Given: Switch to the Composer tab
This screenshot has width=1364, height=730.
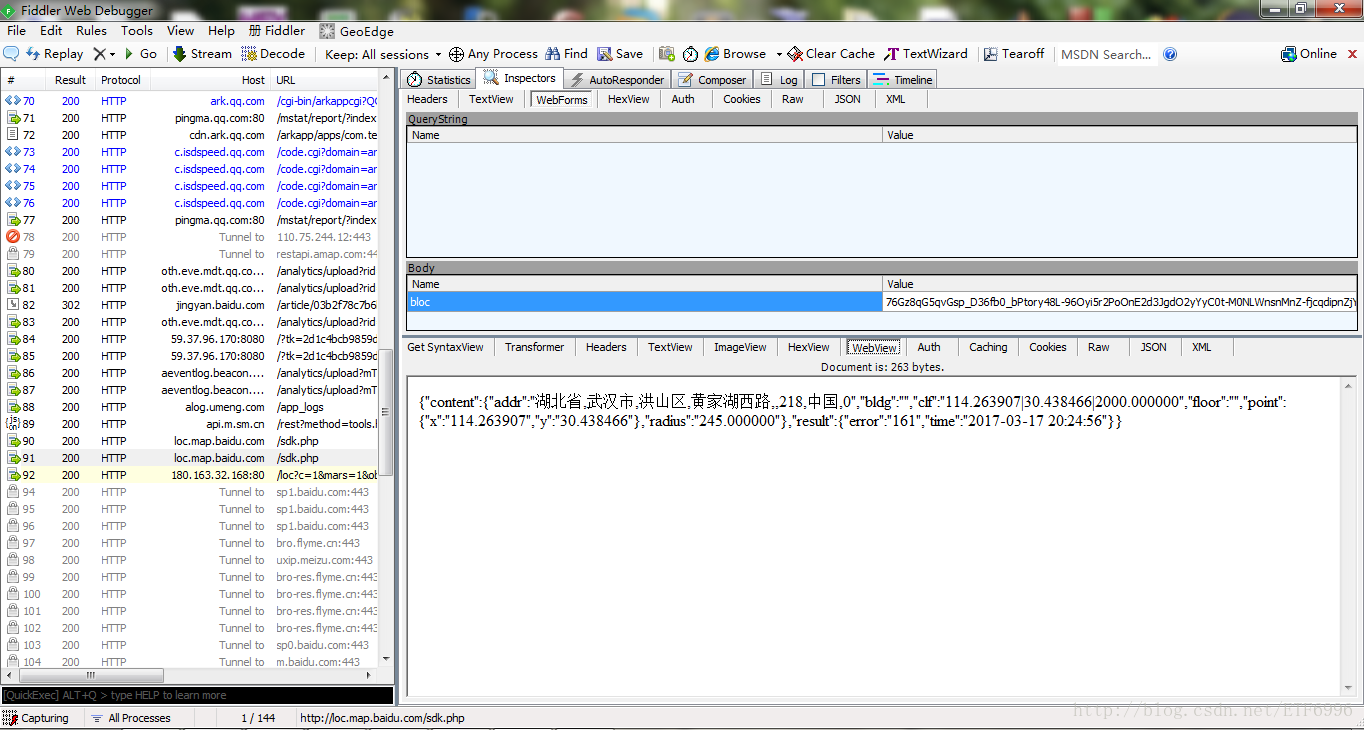Looking at the screenshot, I should point(712,80).
